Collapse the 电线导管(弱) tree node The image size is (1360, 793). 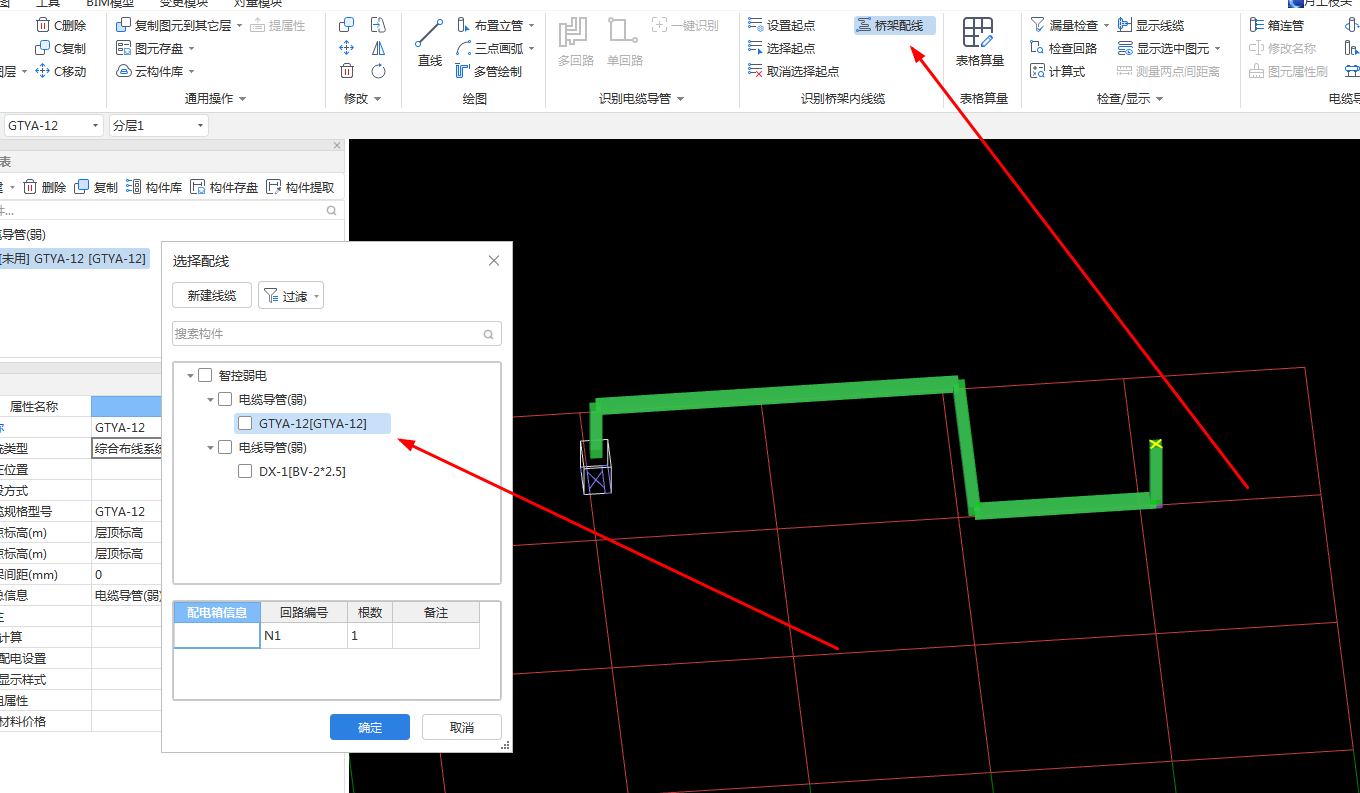tap(211, 447)
